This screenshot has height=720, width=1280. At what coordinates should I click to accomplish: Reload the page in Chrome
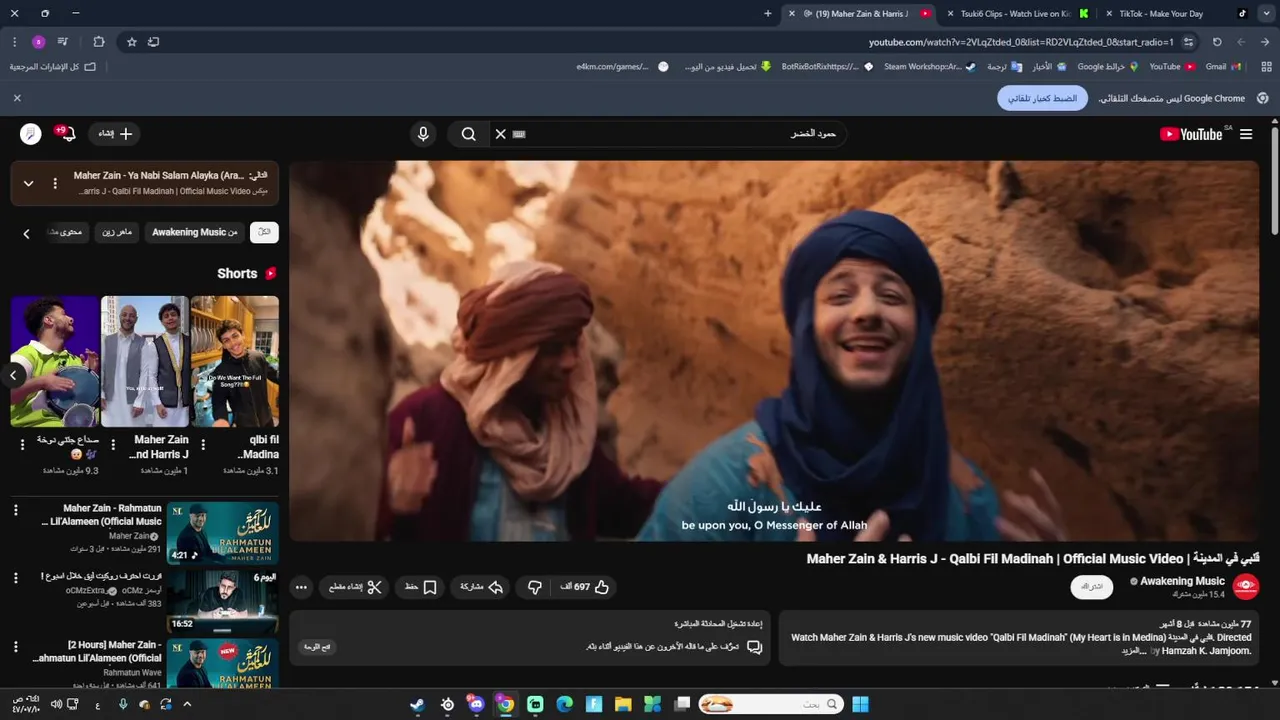[x=1217, y=42]
